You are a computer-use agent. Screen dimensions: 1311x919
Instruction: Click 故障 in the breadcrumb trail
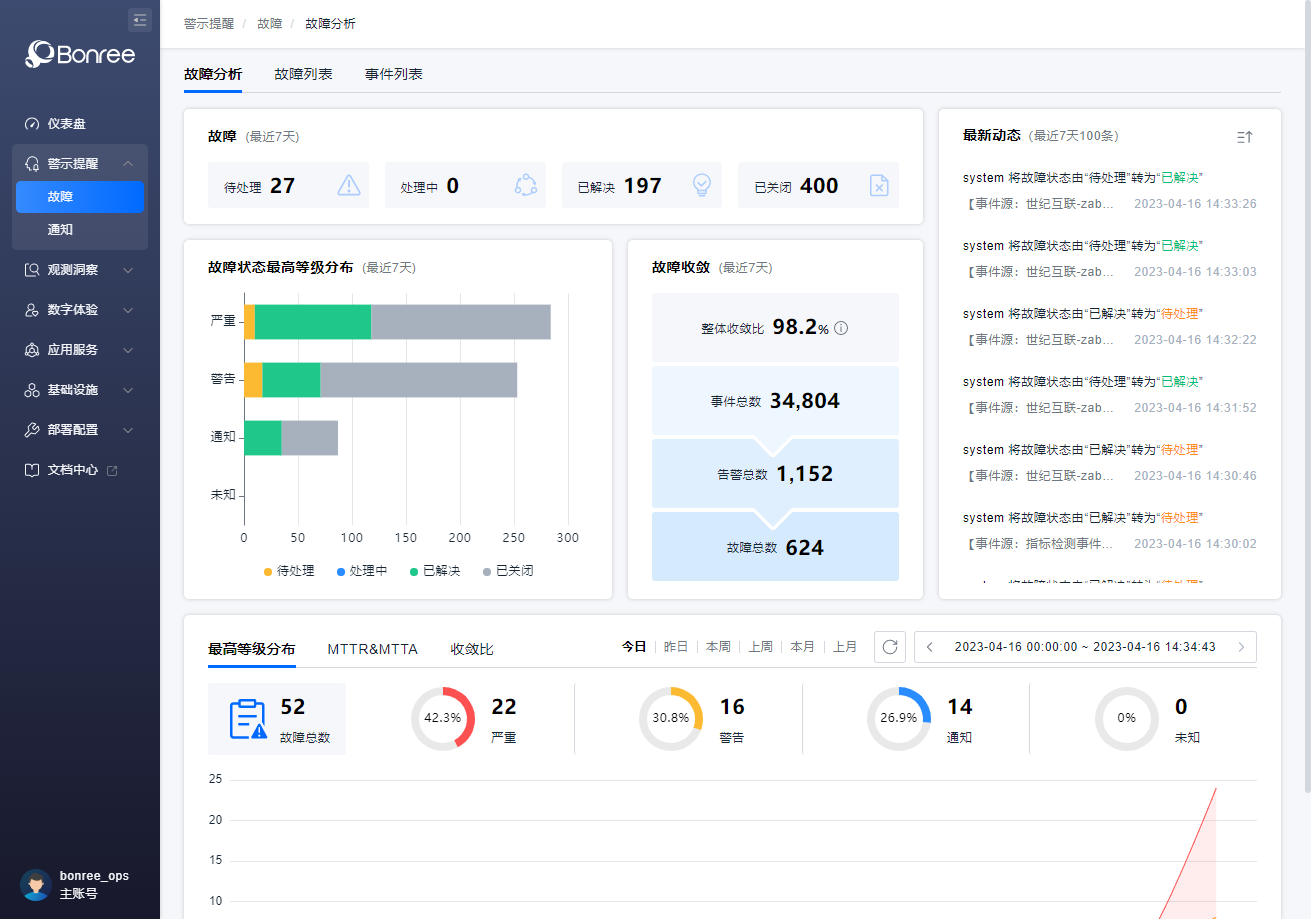(x=269, y=22)
